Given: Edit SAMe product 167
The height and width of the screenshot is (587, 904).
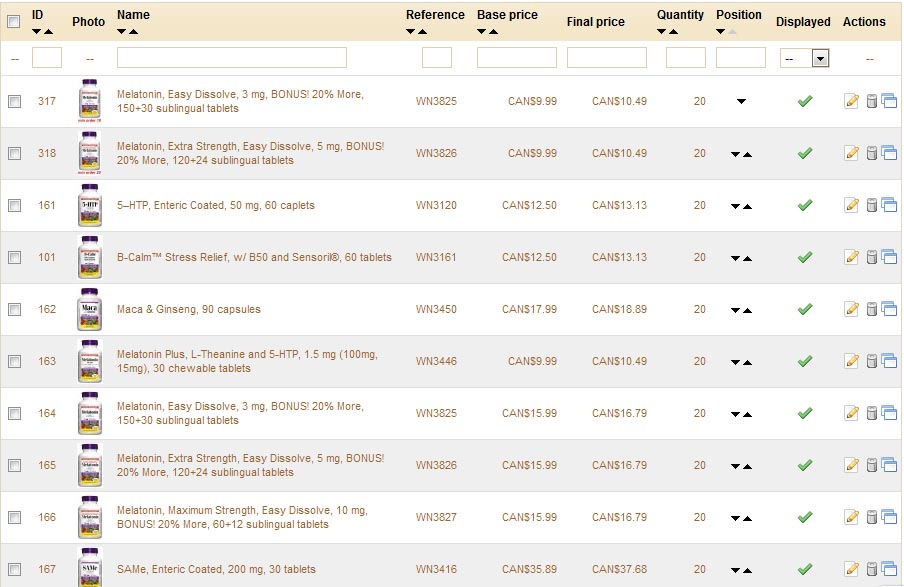Looking at the screenshot, I should pyautogui.click(x=852, y=569).
